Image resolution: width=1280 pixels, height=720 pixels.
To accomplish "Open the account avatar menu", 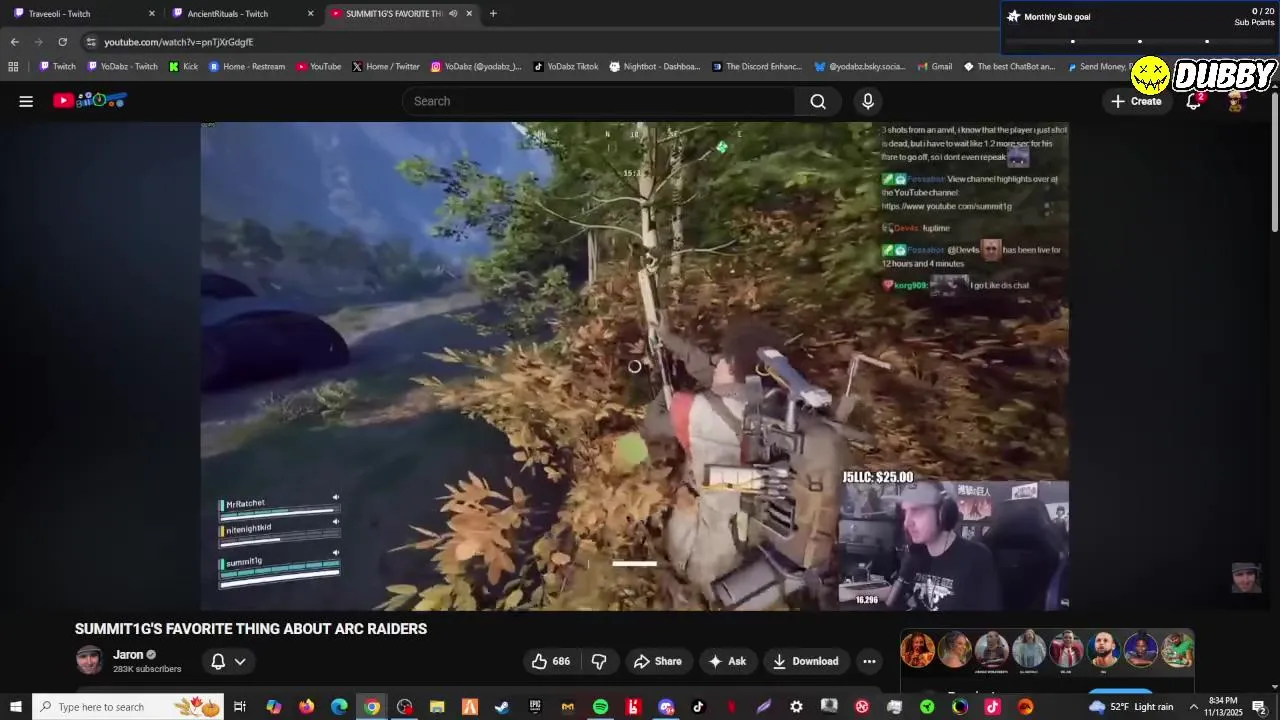I will click(1236, 101).
